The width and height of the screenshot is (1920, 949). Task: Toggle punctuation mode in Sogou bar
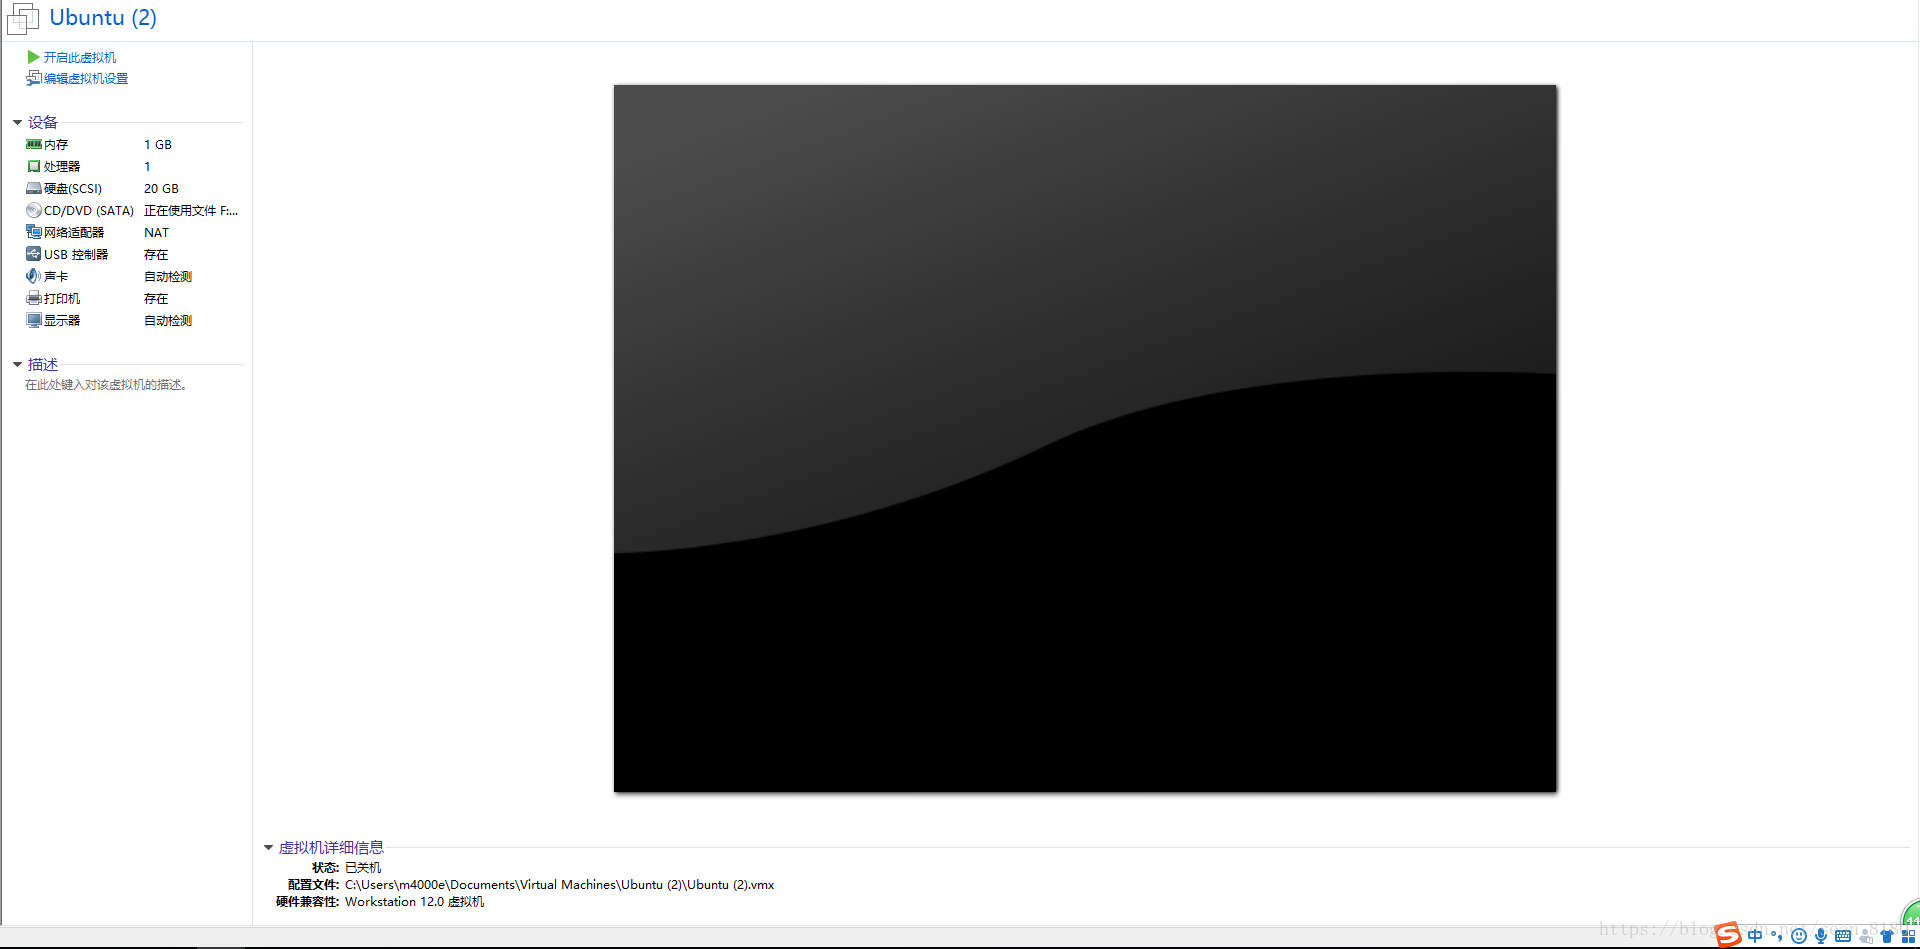tap(1776, 936)
